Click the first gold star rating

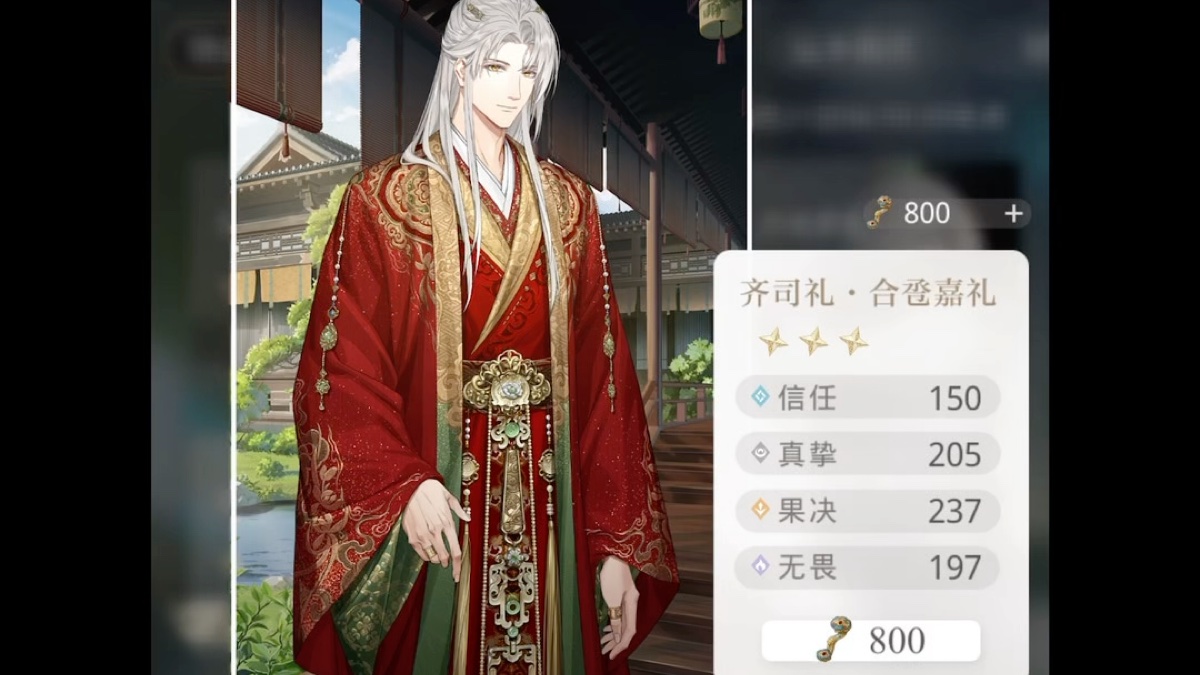click(773, 341)
